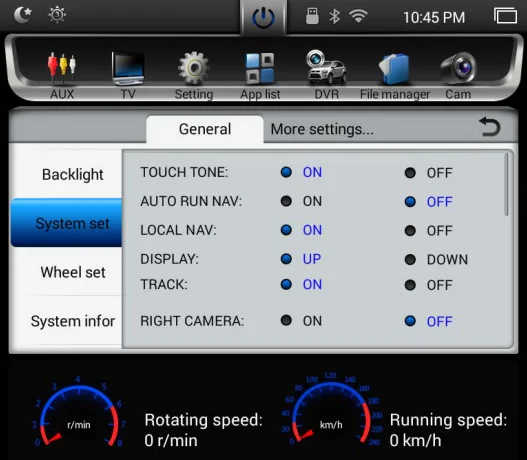The height and width of the screenshot is (460, 527).
Task: Click the brightness sun icon
Action: [x=57, y=15]
